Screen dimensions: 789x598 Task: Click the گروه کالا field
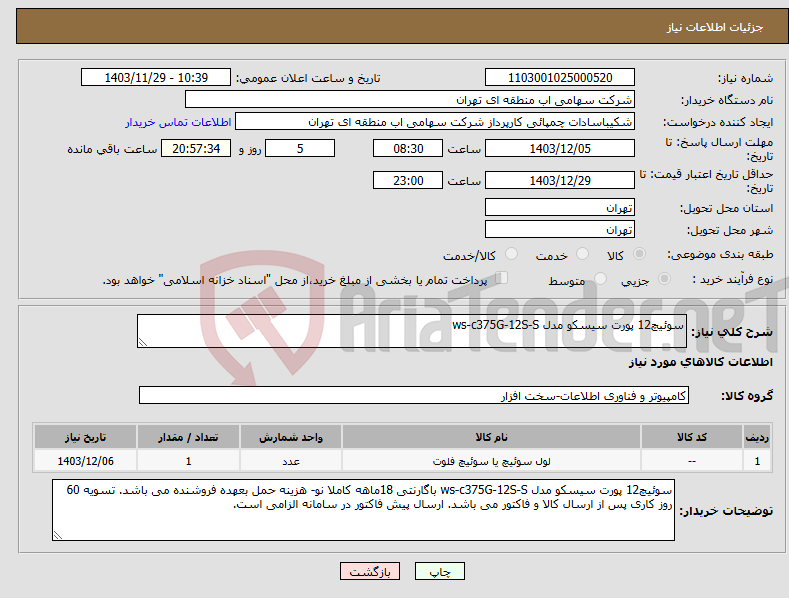tap(414, 396)
